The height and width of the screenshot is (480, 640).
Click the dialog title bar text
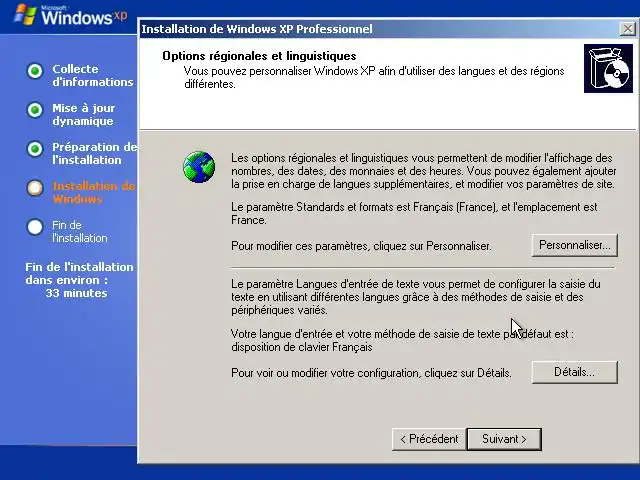[x=257, y=29]
